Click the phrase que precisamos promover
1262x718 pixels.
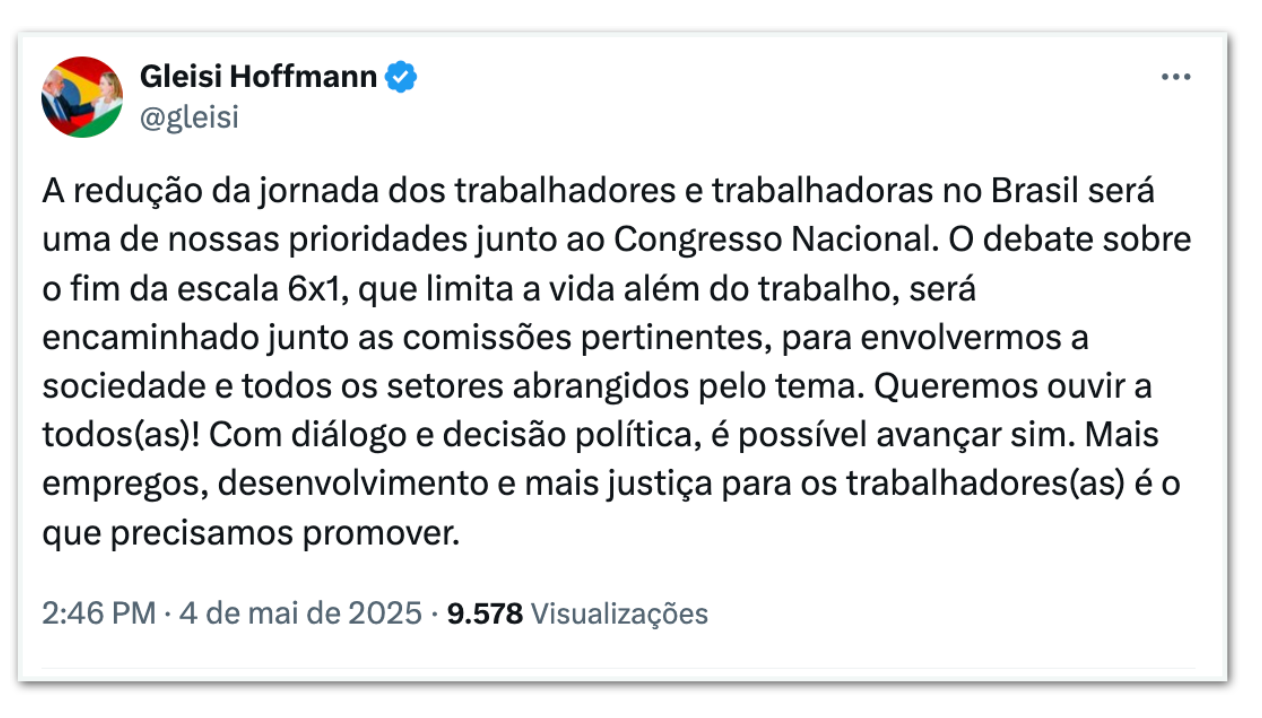point(250,534)
